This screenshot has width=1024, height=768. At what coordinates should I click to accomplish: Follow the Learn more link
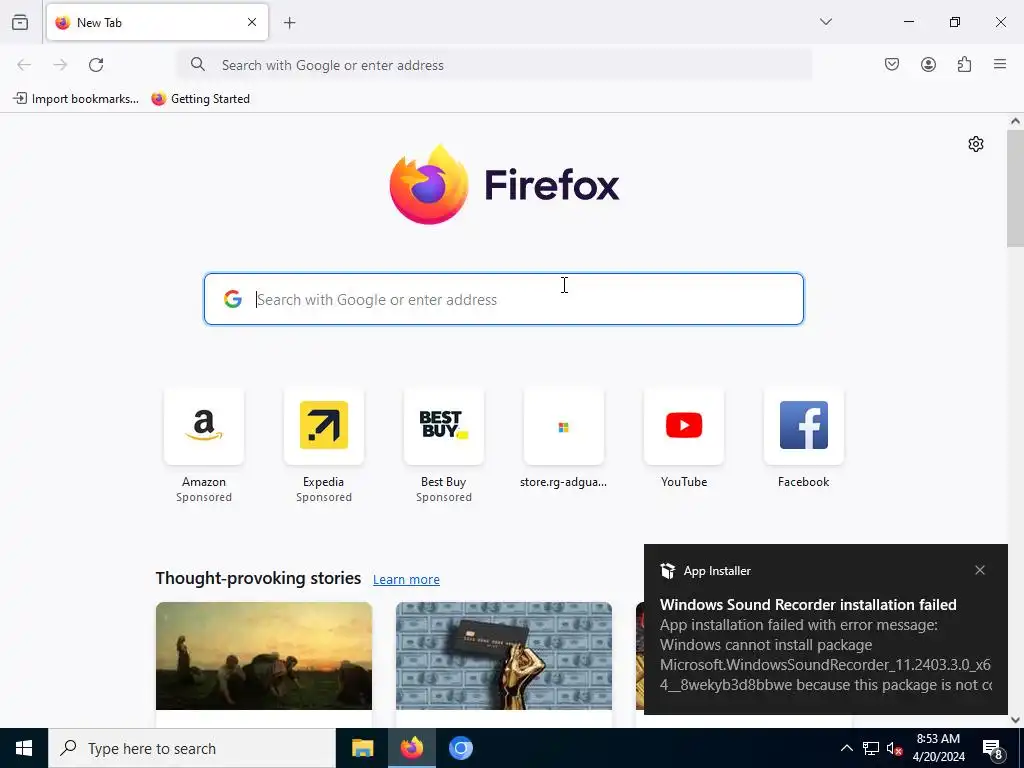click(406, 579)
